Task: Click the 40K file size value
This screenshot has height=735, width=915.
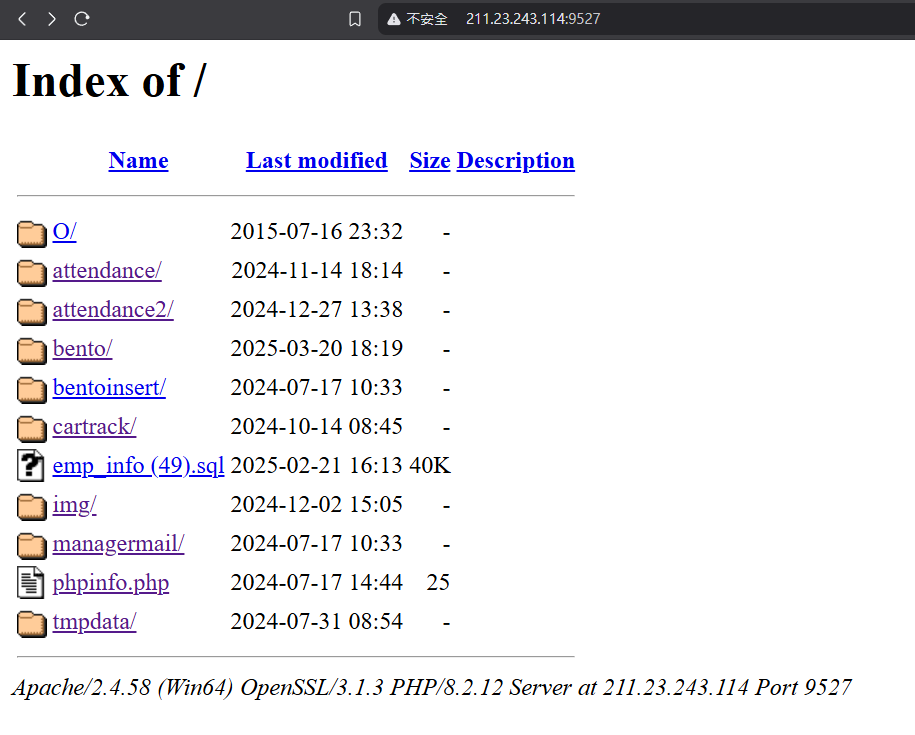Action: tap(429, 466)
